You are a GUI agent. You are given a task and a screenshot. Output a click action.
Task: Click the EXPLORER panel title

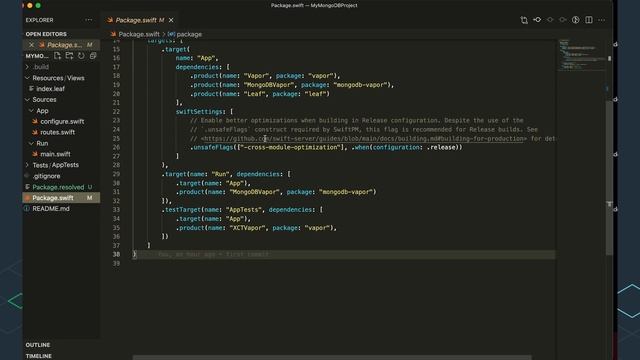click(39, 20)
